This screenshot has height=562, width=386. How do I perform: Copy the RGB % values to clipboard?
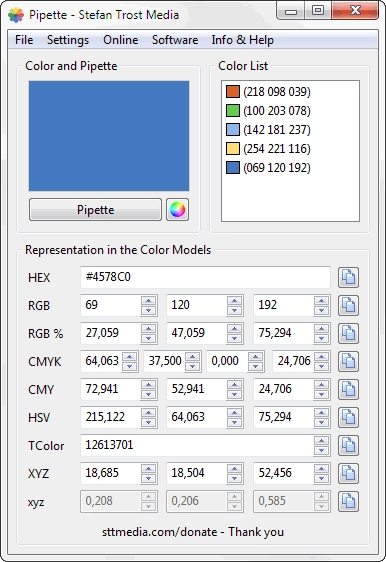click(x=348, y=333)
